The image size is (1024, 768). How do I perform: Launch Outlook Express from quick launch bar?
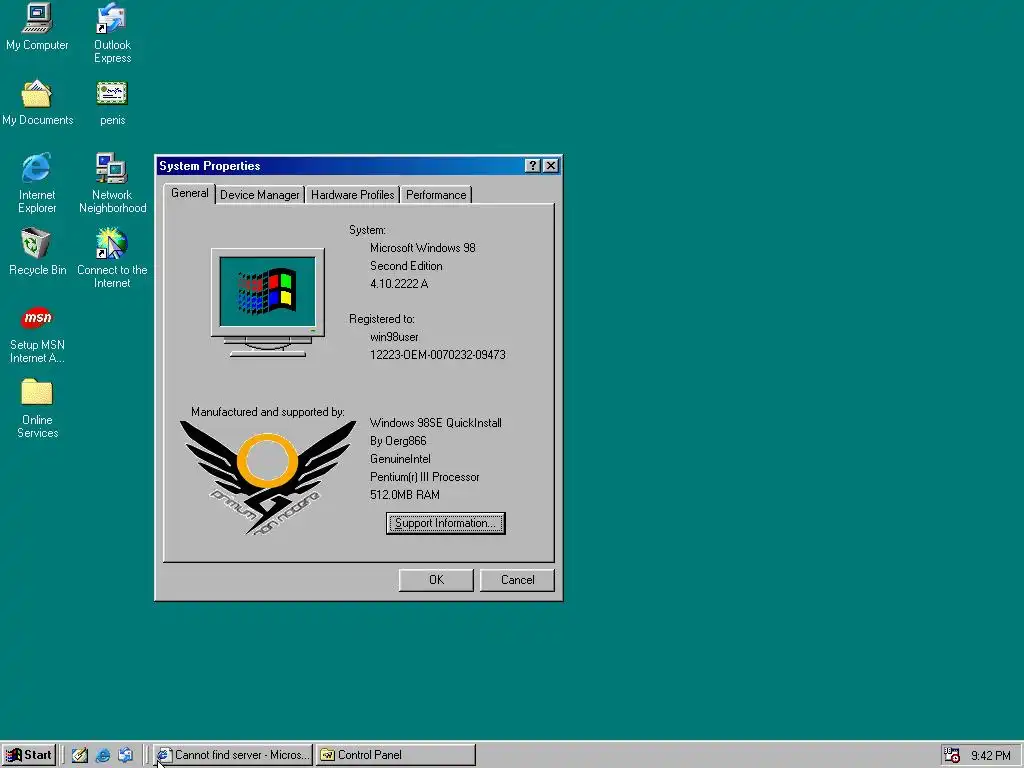click(x=125, y=755)
